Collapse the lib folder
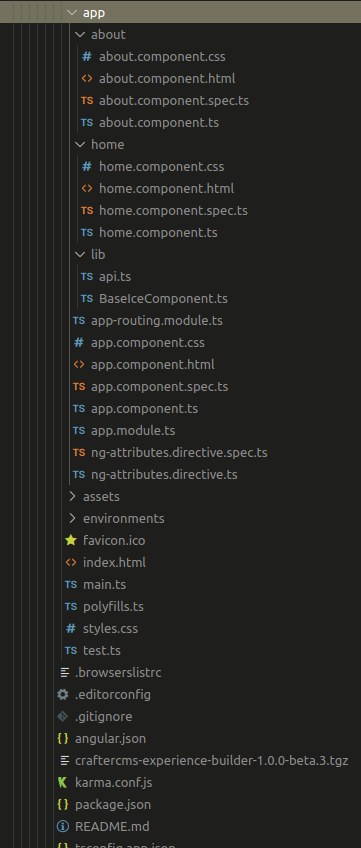This screenshot has height=848, width=361. (x=79, y=254)
